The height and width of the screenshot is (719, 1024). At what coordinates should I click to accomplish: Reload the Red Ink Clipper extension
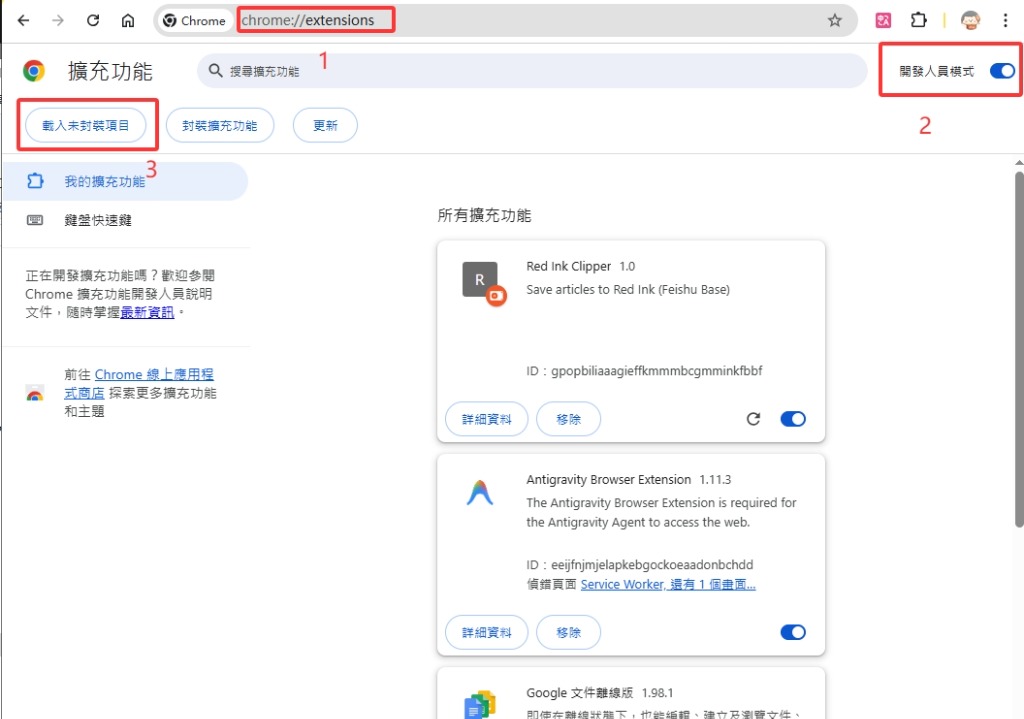754,419
